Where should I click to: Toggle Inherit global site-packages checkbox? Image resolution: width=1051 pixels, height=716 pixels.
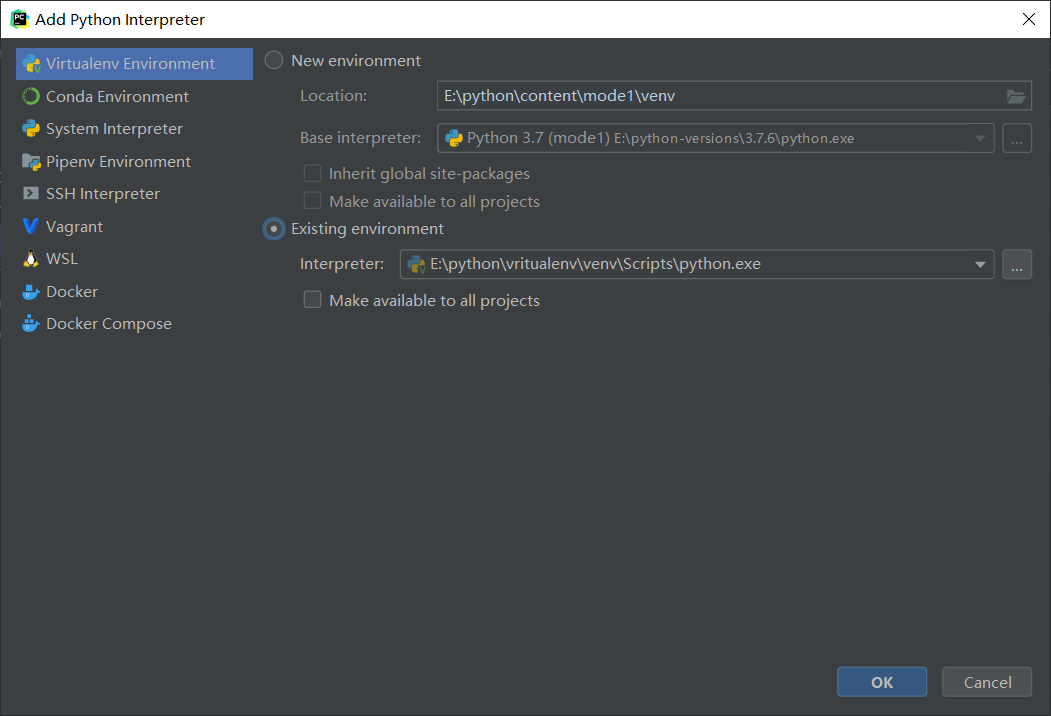tap(312, 174)
